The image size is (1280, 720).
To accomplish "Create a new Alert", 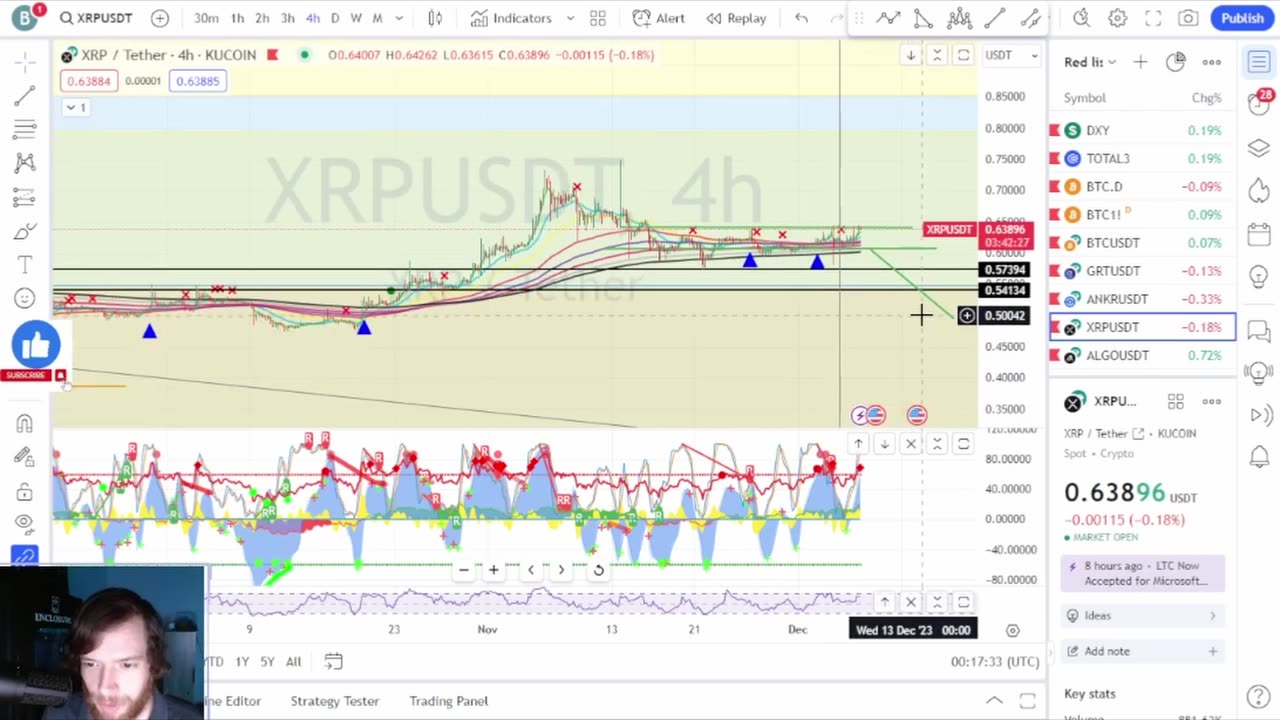I will [659, 18].
